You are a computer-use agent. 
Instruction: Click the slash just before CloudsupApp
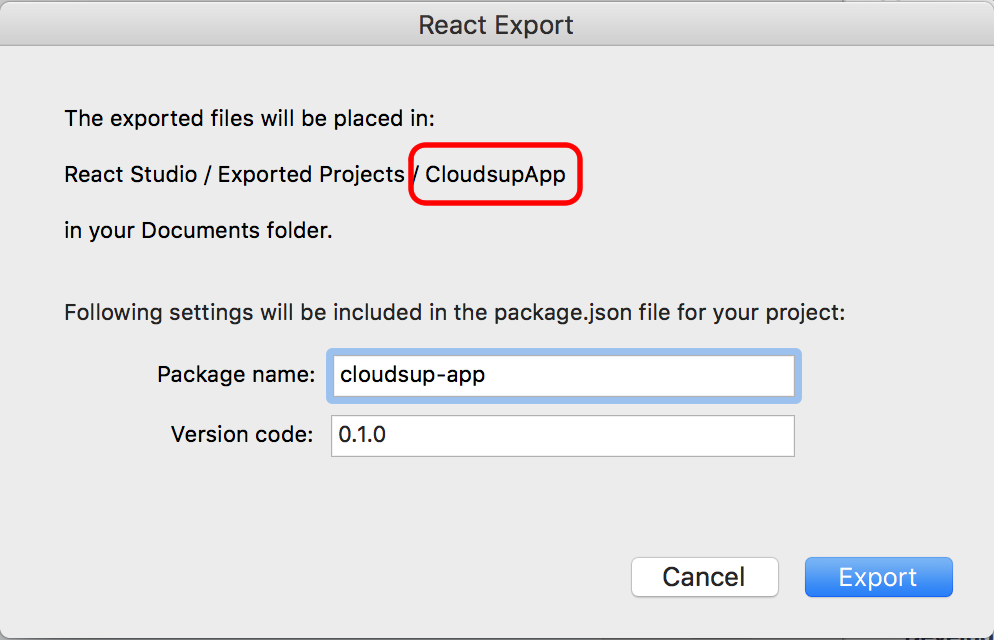[x=415, y=175]
